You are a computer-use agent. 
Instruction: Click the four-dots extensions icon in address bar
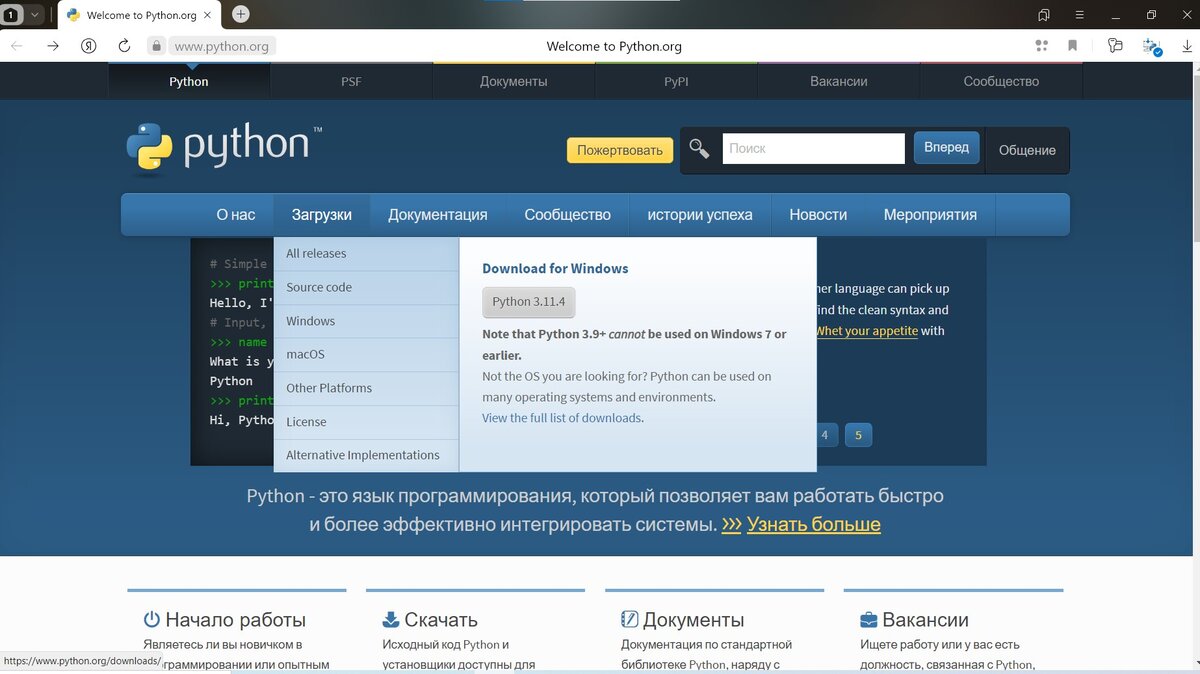tap(1042, 46)
